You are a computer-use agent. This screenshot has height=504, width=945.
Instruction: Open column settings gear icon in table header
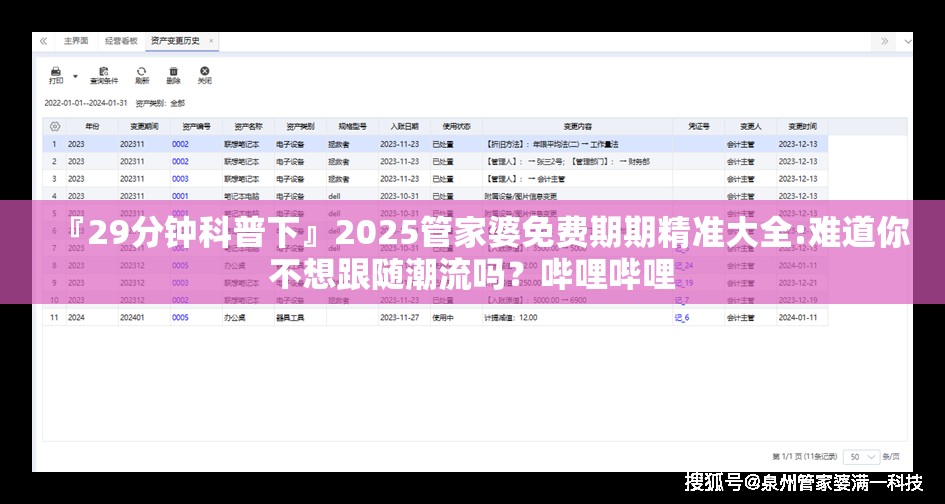pos(55,127)
